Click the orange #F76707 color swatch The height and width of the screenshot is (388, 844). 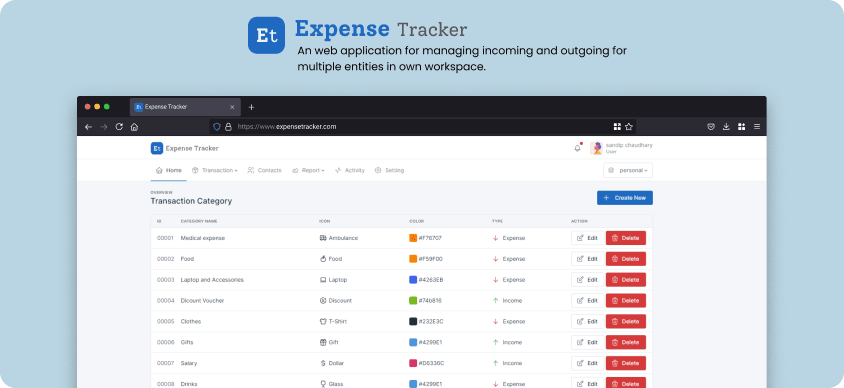[413, 238]
